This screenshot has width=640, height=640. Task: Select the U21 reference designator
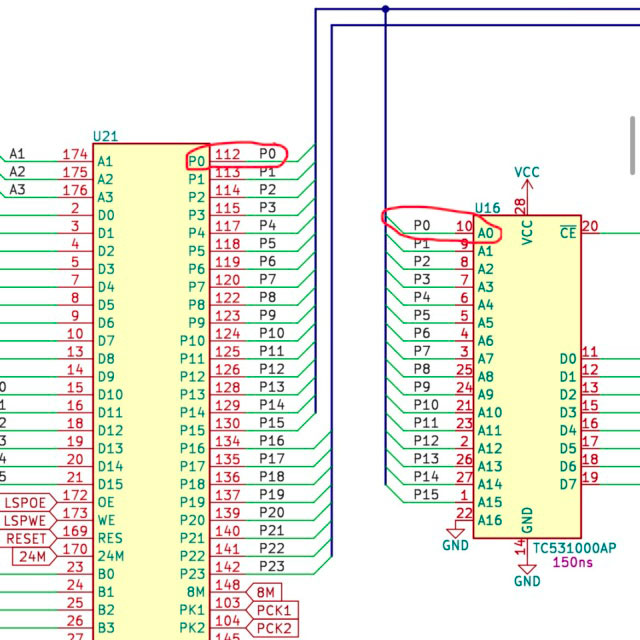(x=105, y=136)
